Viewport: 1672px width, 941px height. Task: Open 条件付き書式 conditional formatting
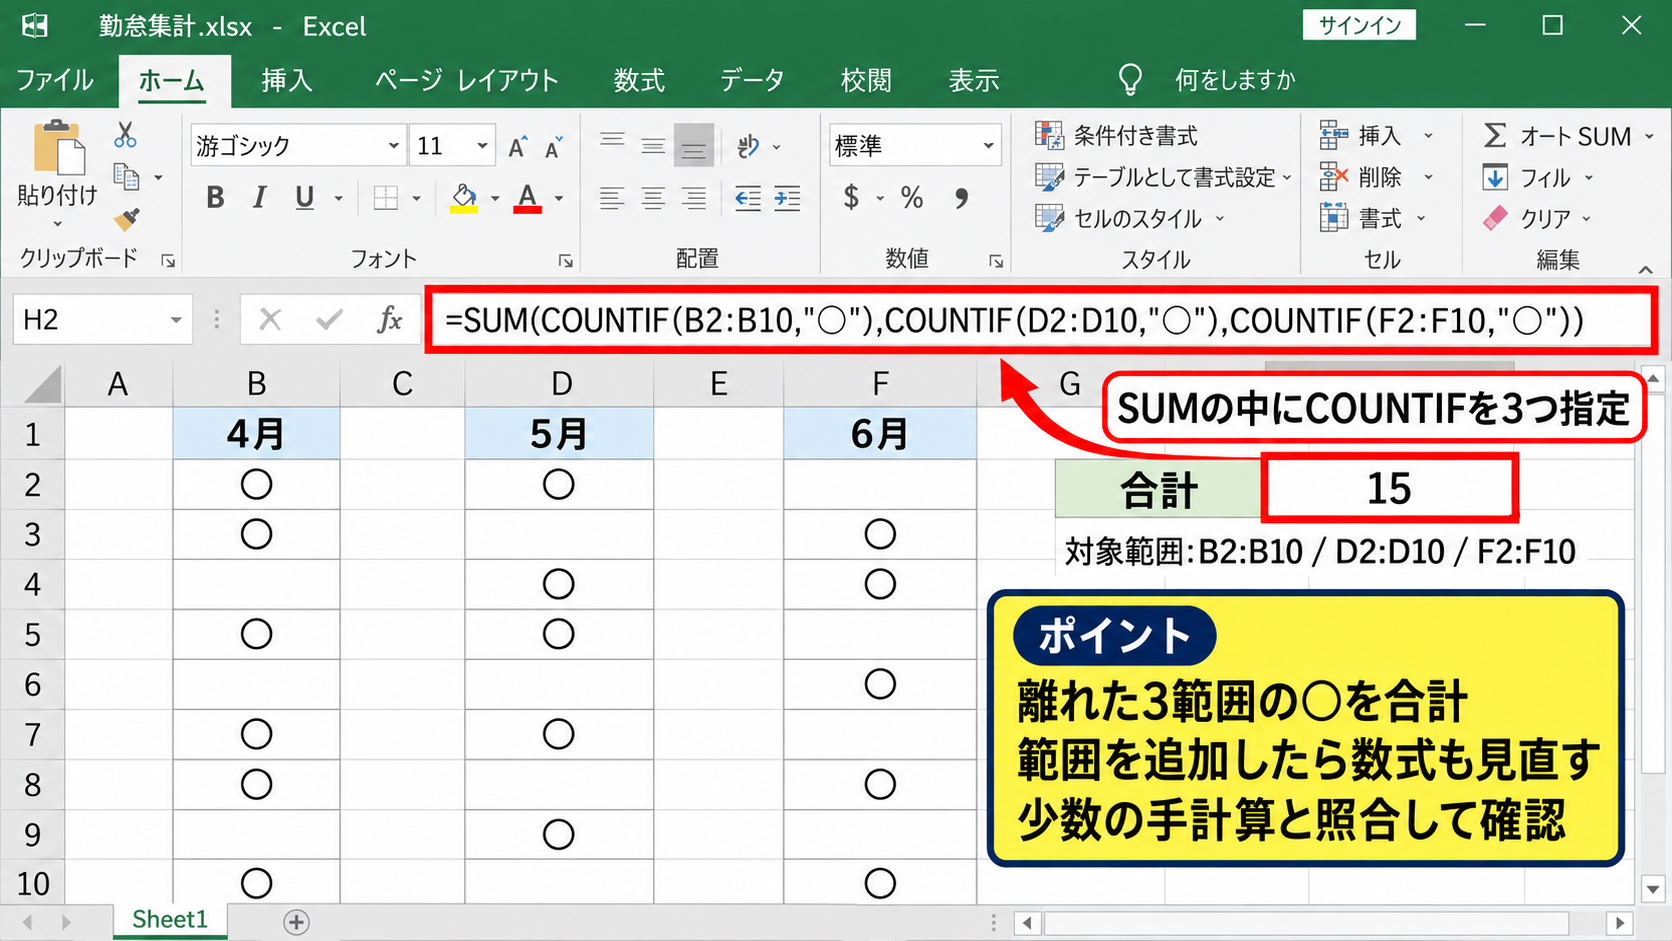click(x=1116, y=135)
